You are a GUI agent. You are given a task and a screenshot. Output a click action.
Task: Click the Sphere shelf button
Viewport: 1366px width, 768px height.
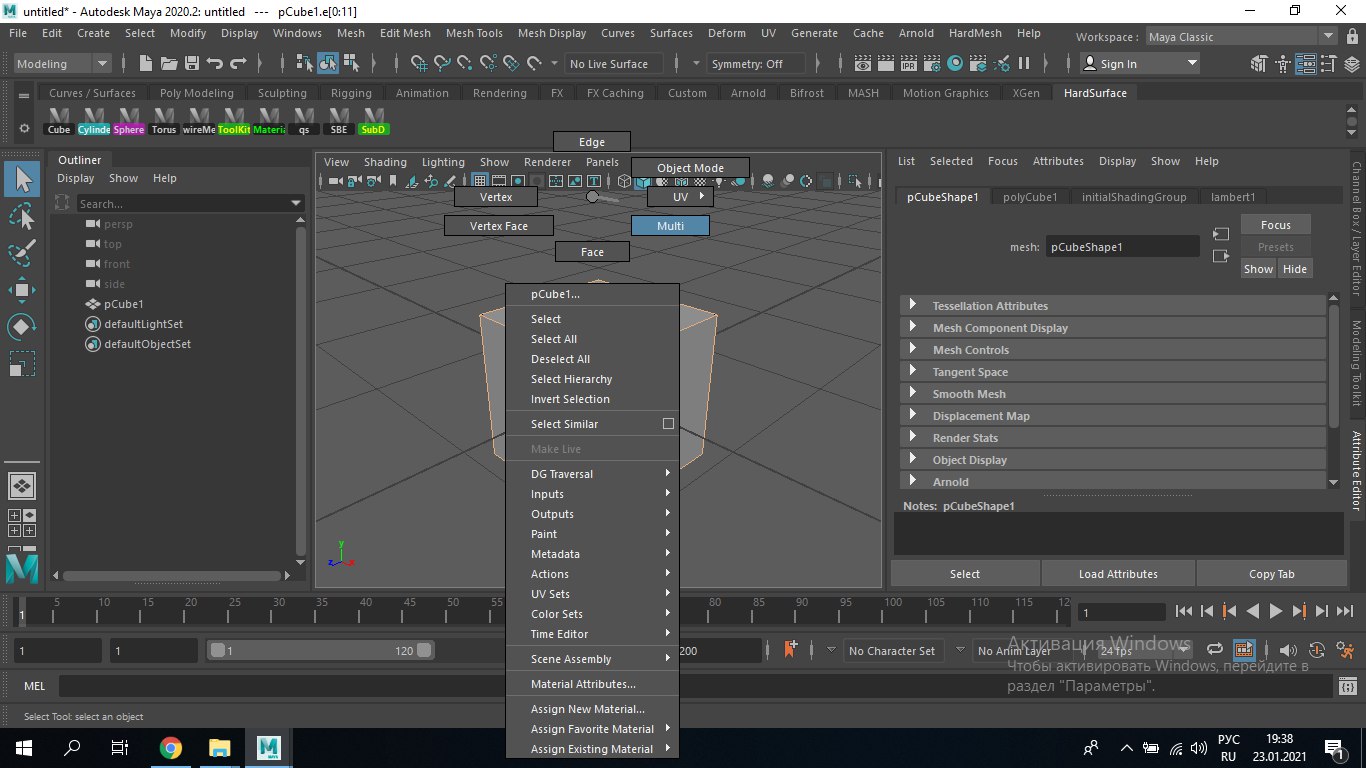(x=128, y=121)
